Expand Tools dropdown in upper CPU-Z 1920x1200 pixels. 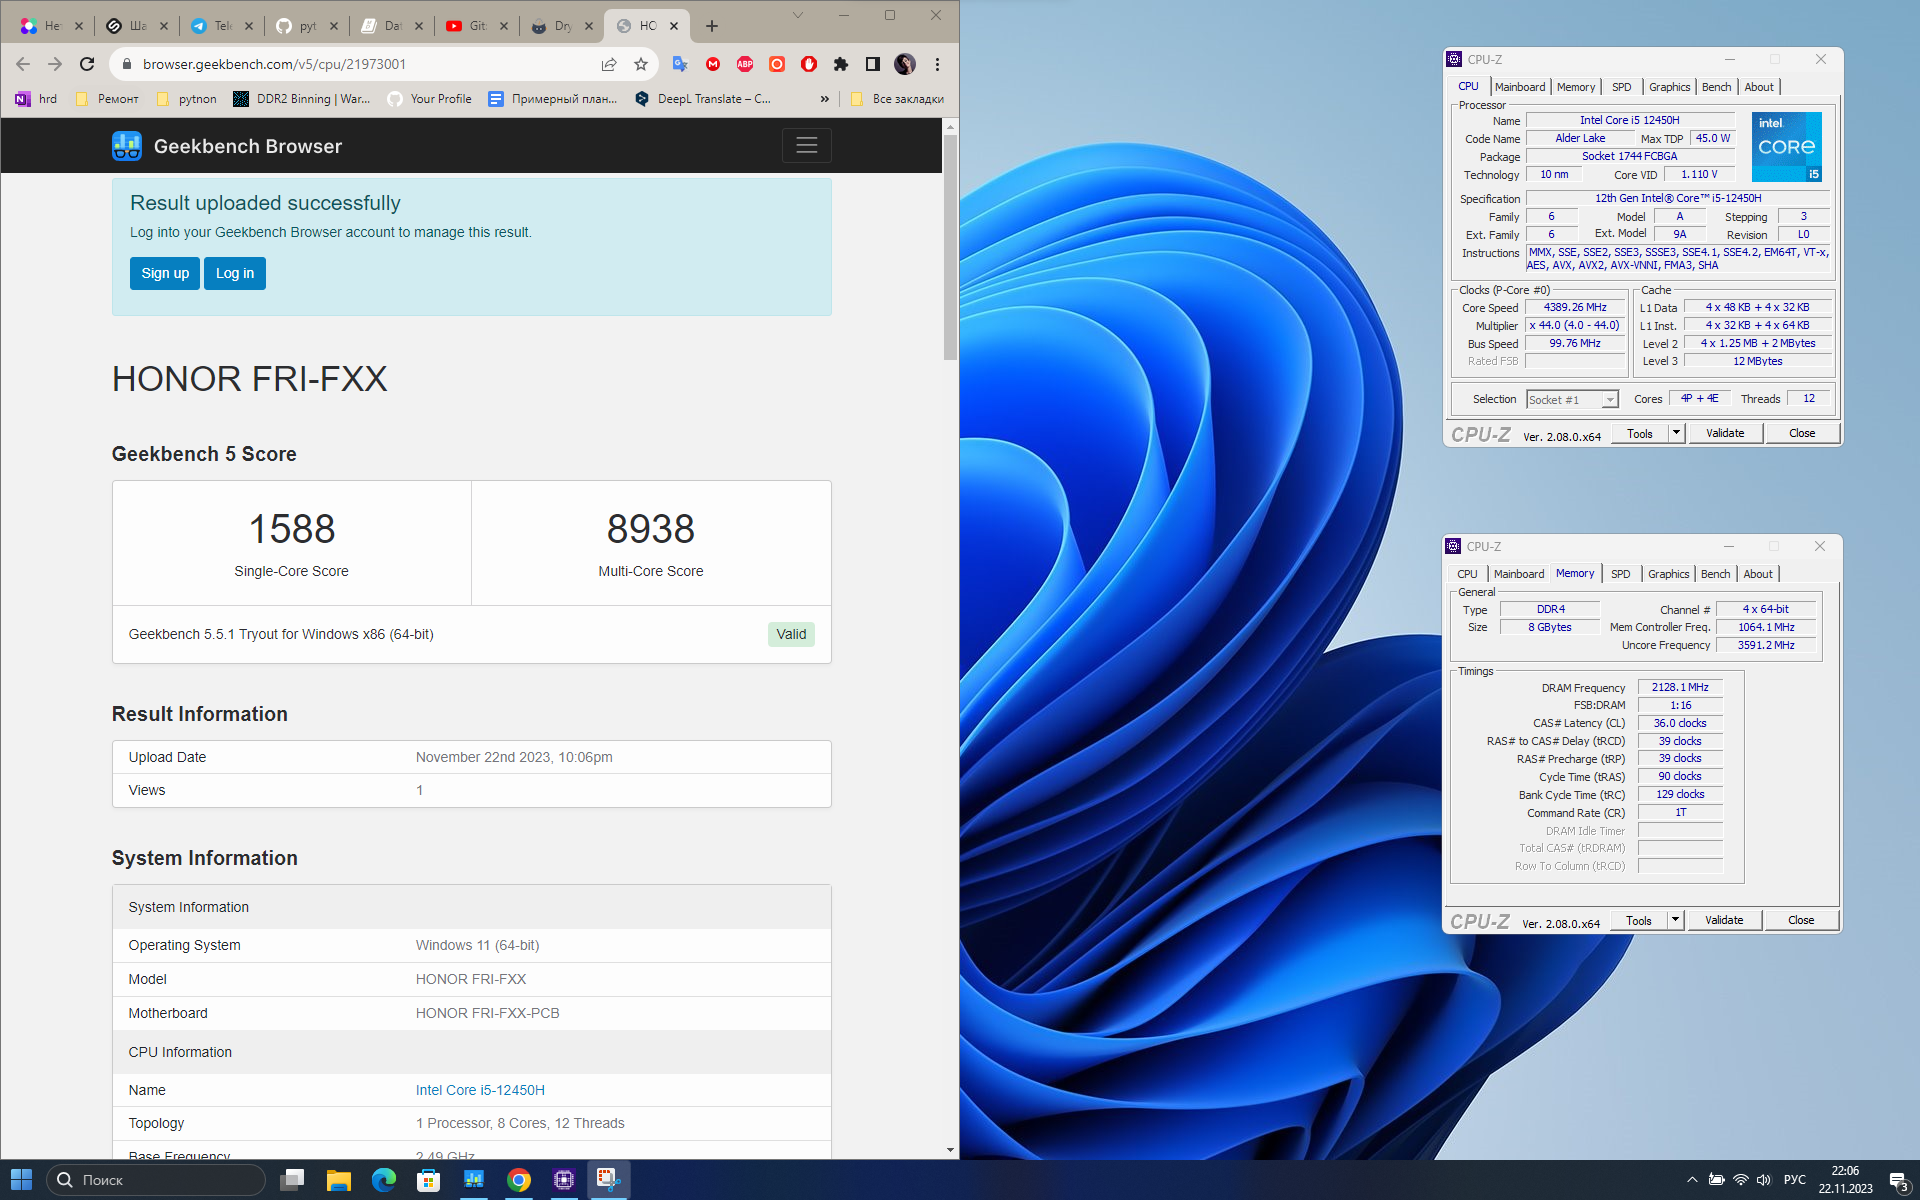click(1676, 433)
